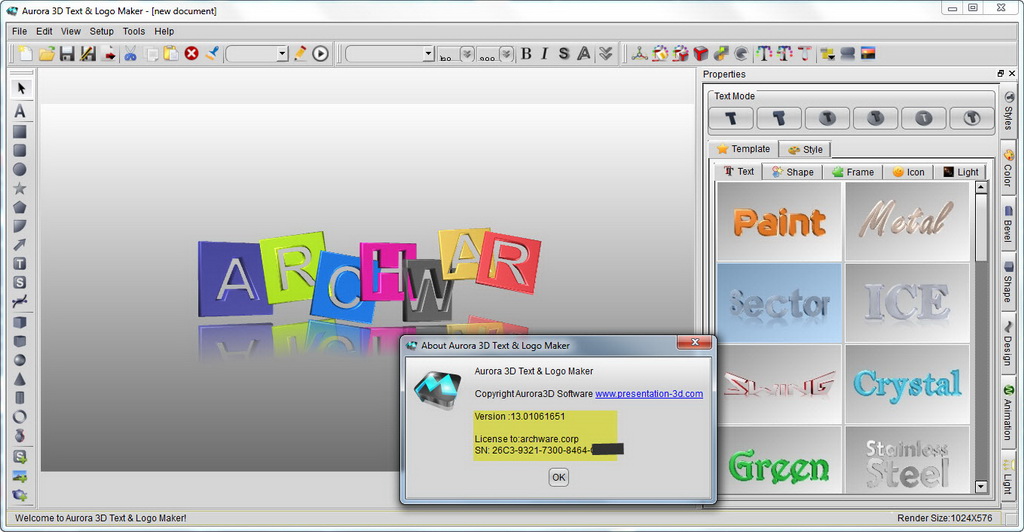
Task: Select first Text Mode button
Action: [731, 118]
